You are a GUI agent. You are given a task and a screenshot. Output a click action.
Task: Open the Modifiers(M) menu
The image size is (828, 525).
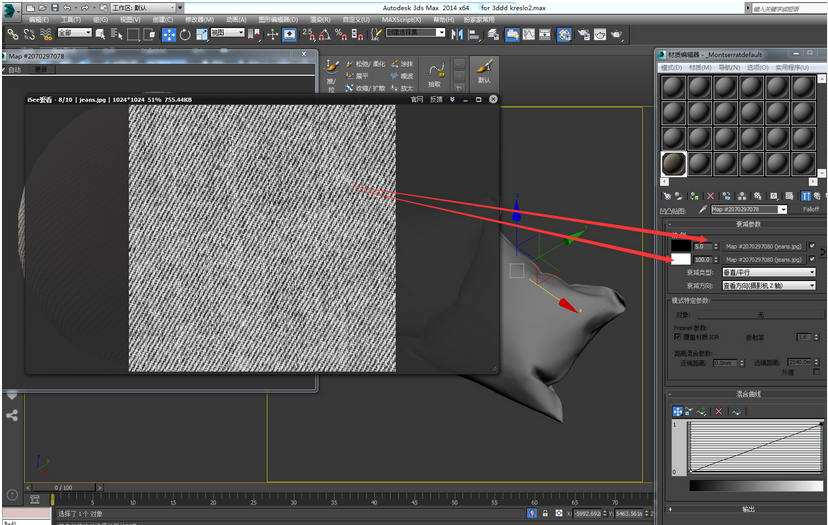(199, 20)
